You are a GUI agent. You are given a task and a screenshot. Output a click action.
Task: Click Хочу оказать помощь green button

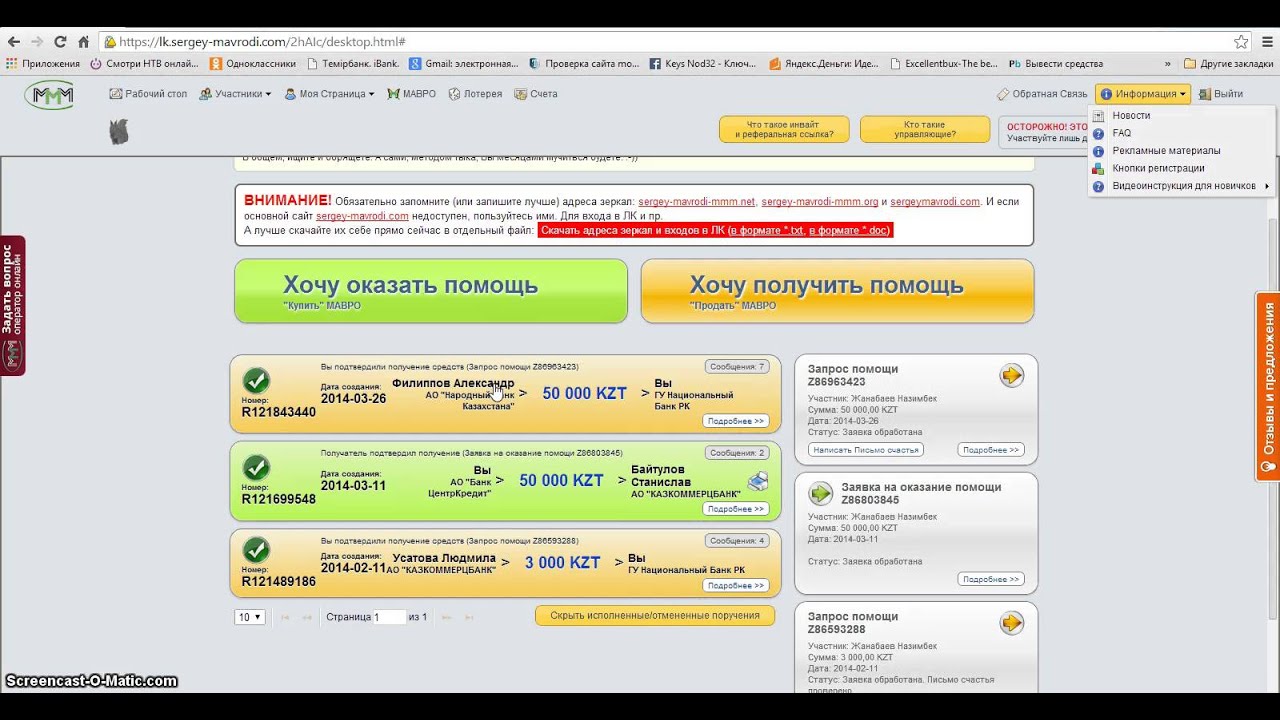click(x=431, y=291)
